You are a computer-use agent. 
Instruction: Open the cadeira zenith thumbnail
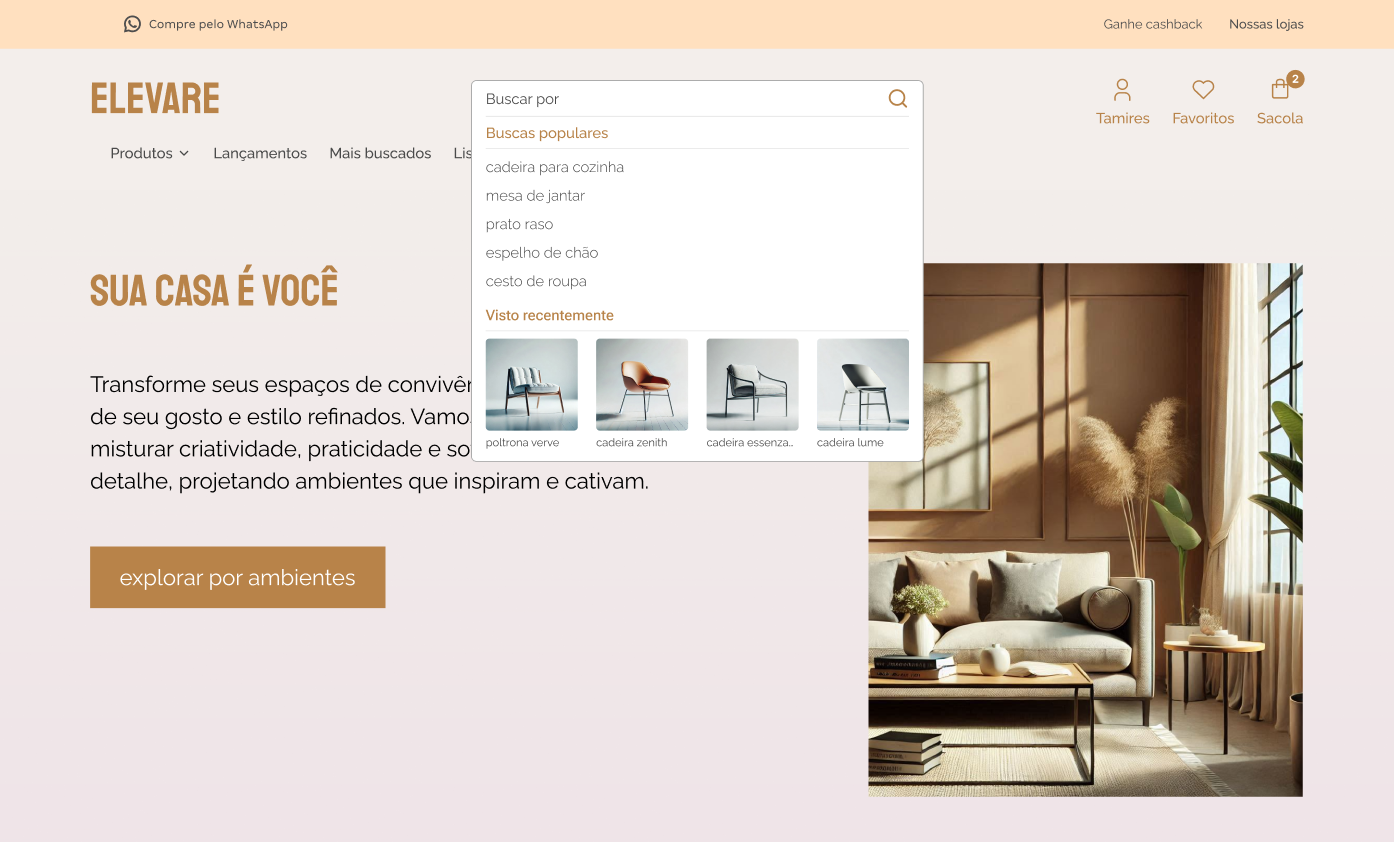(x=641, y=385)
